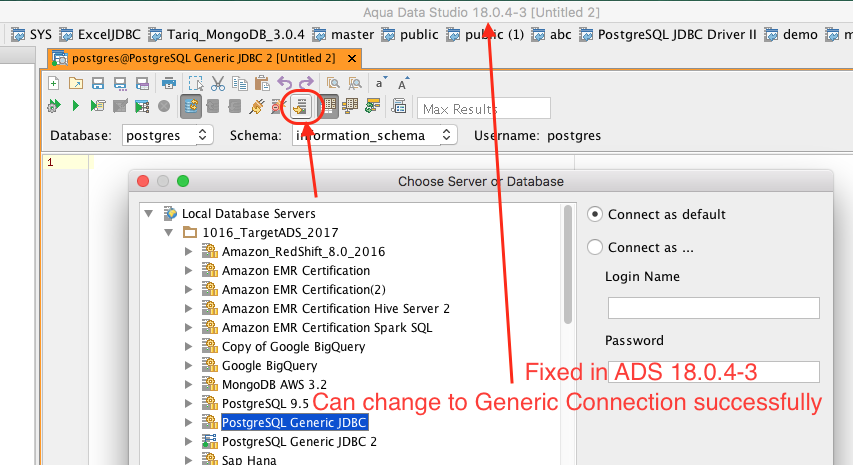853x465 pixels.
Task: Switch to the abc tab
Action: (552, 35)
